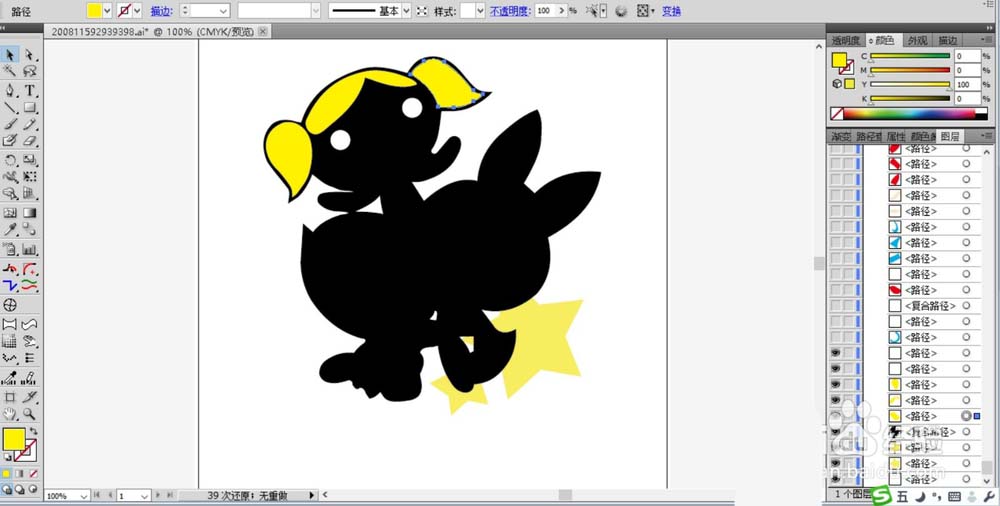The width and height of the screenshot is (1000, 506).
Task: Open the zoom level 100% dropdown
Action: [84, 496]
